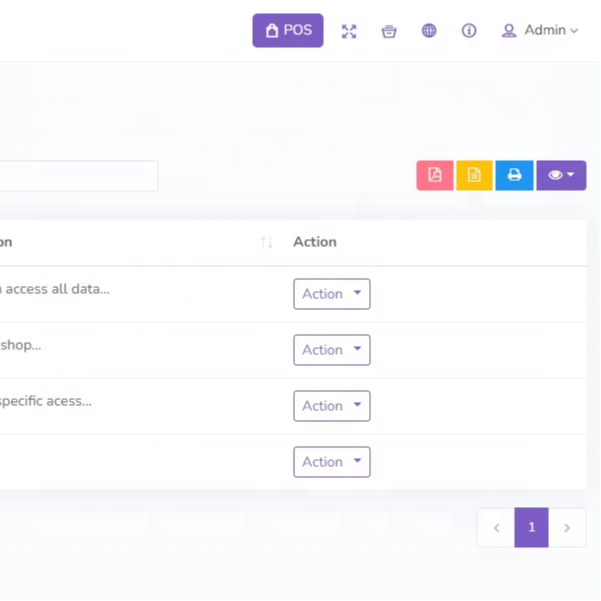Click the 'shop...' description text

coord(21,345)
